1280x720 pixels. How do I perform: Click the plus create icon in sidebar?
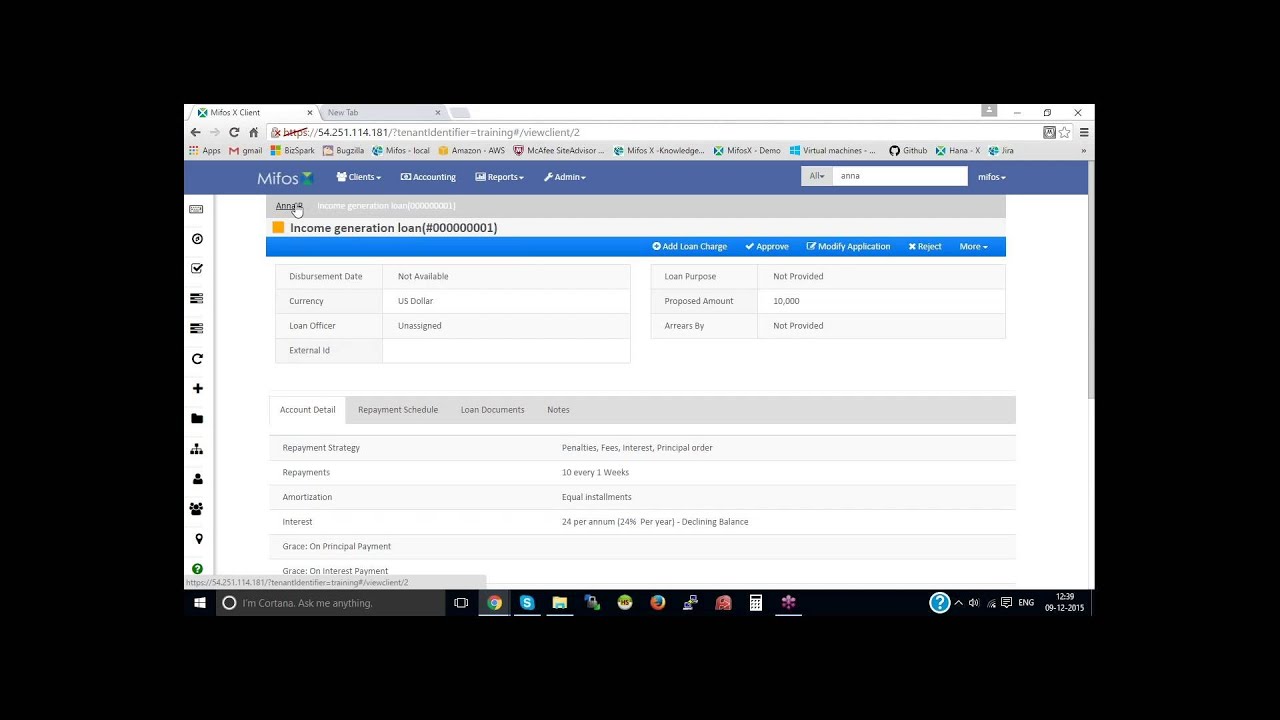tap(197, 389)
